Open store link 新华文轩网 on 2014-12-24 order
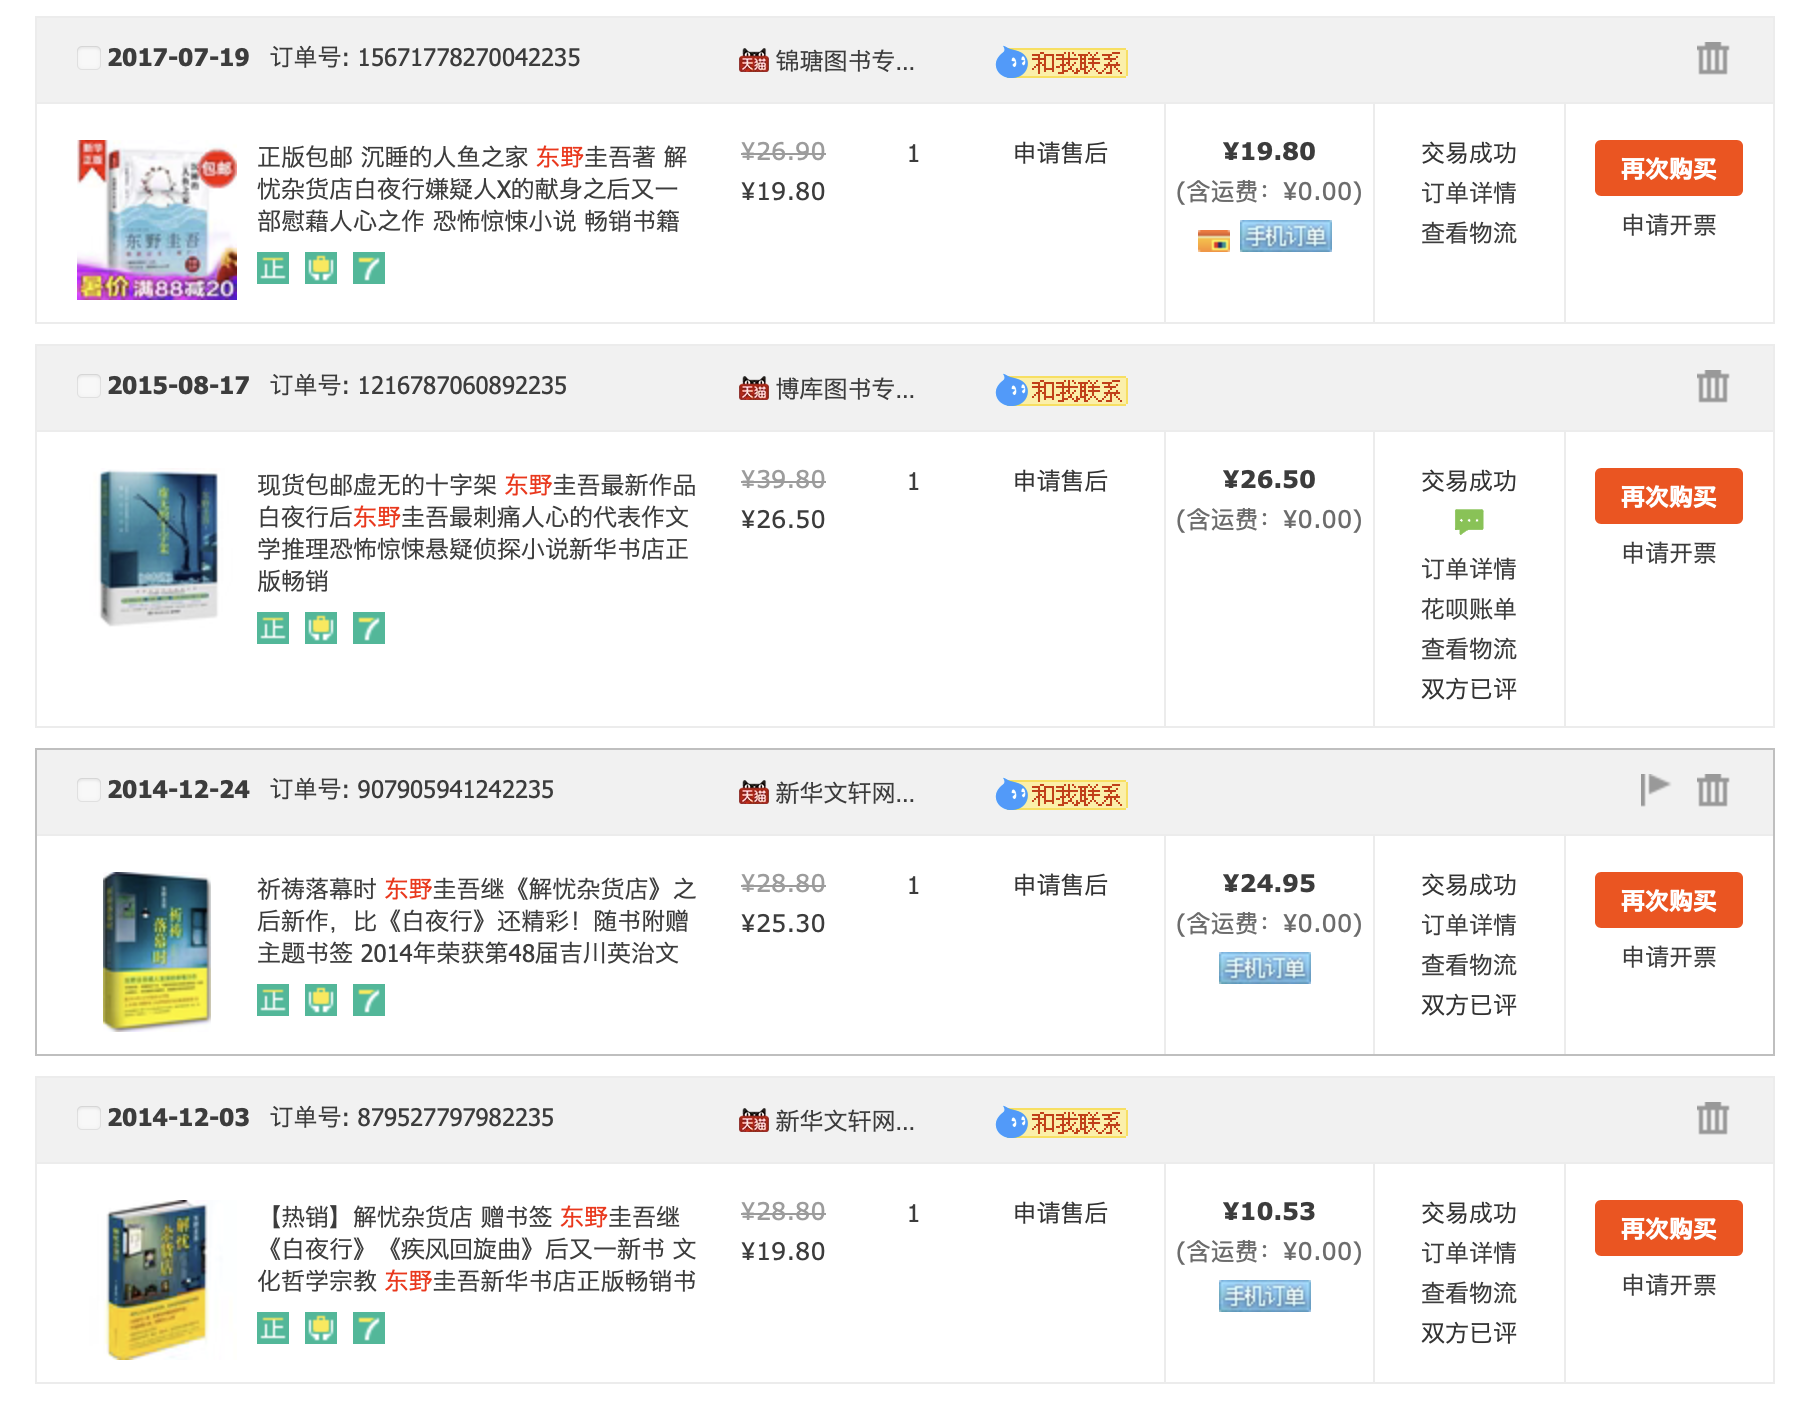The height and width of the screenshot is (1404, 1812). [x=844, y=794]
